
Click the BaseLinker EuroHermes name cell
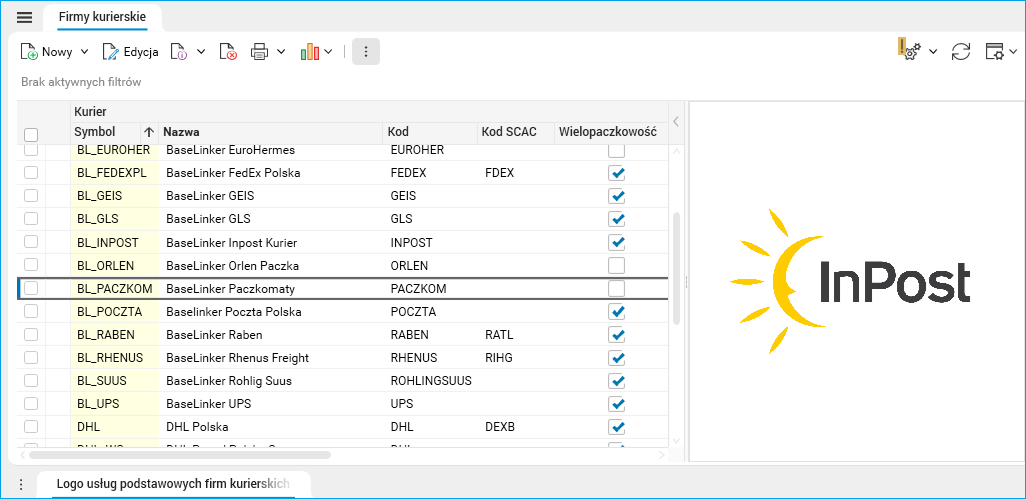(x=270, y=150)
